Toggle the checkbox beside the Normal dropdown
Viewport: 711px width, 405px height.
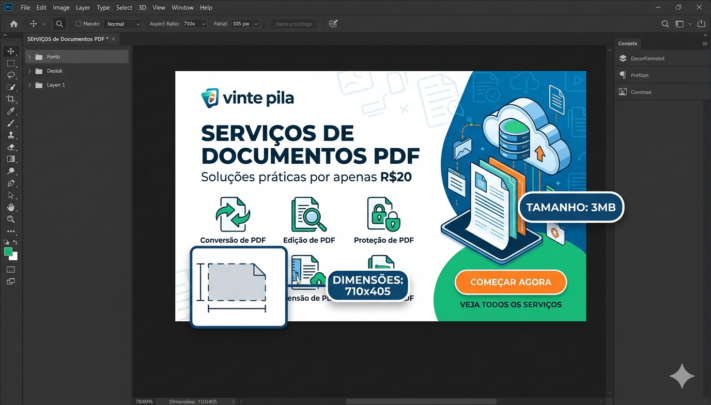78,23
